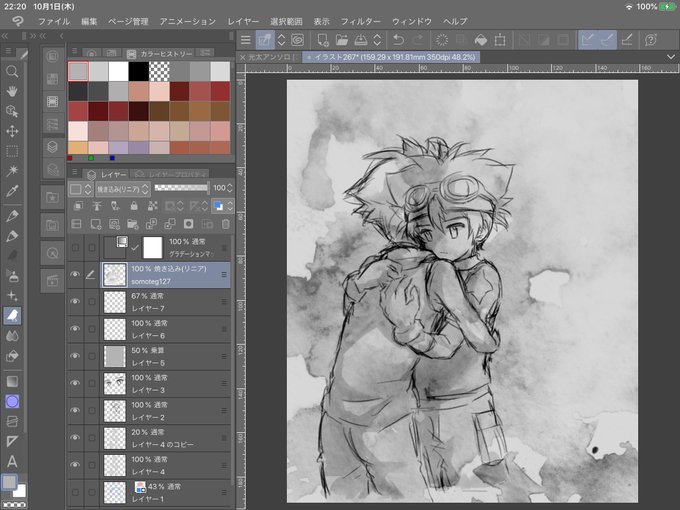Select the Gradient tool

(12, 381)
